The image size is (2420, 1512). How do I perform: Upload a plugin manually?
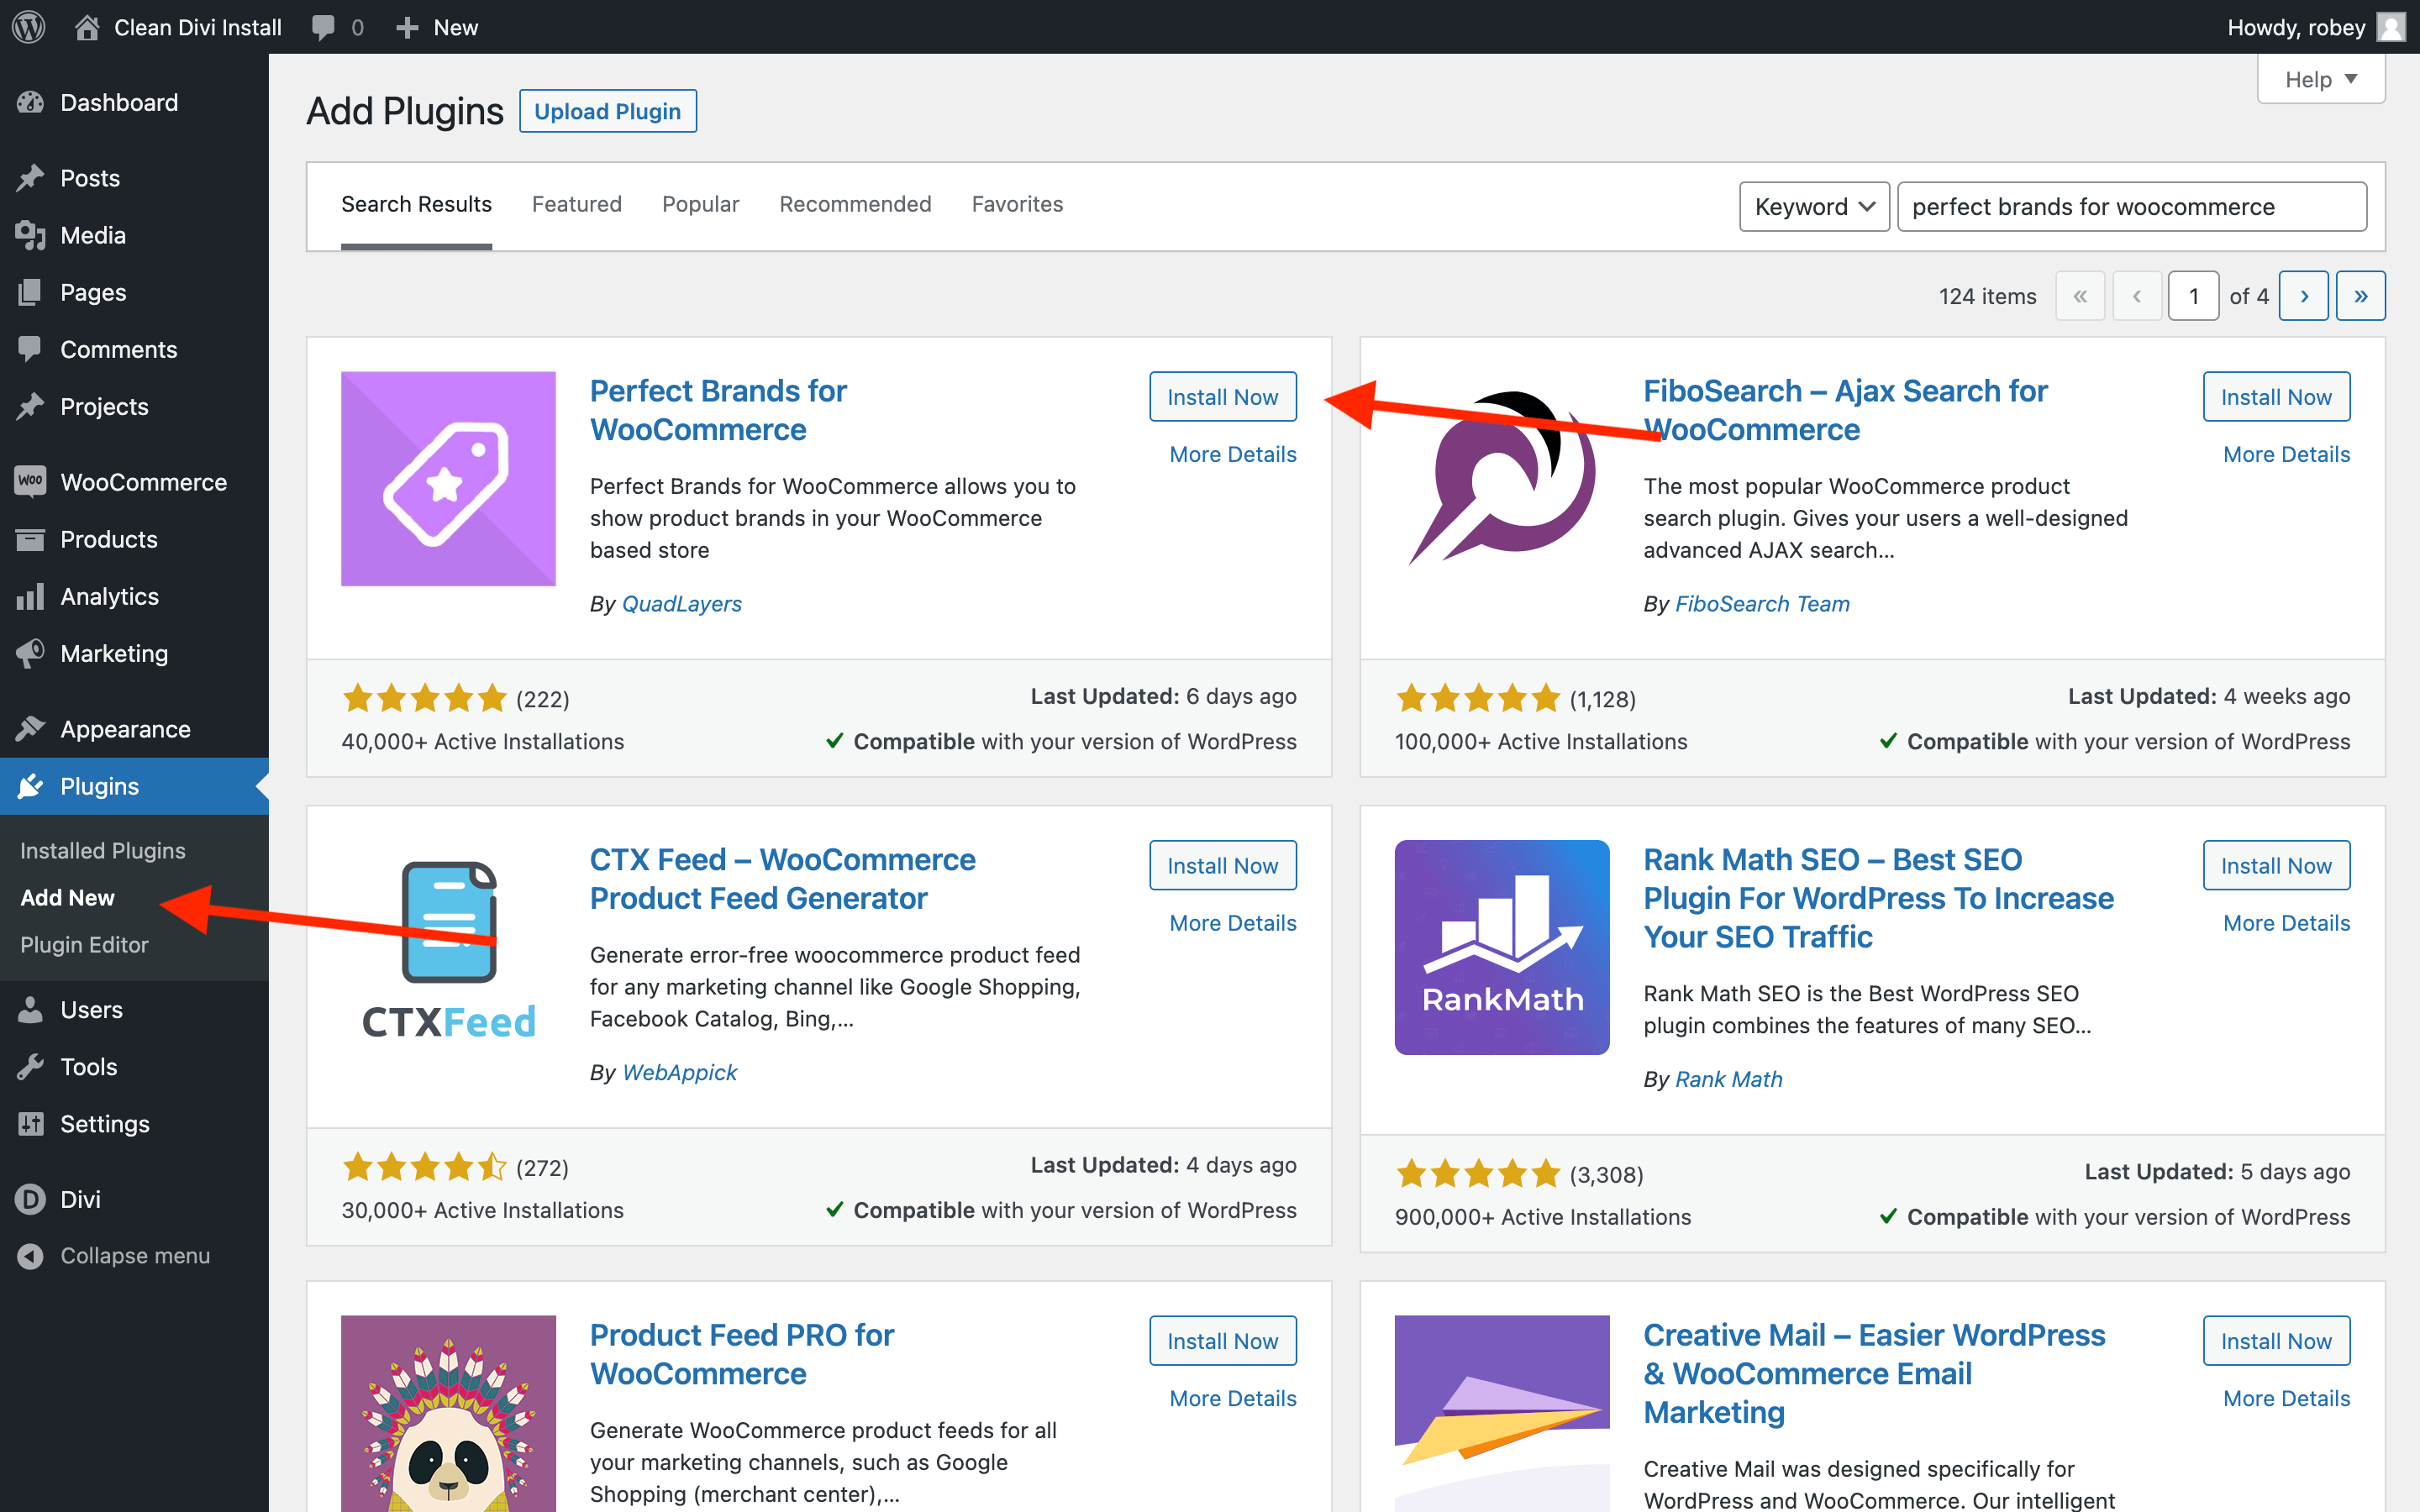[x=607, y=110]
